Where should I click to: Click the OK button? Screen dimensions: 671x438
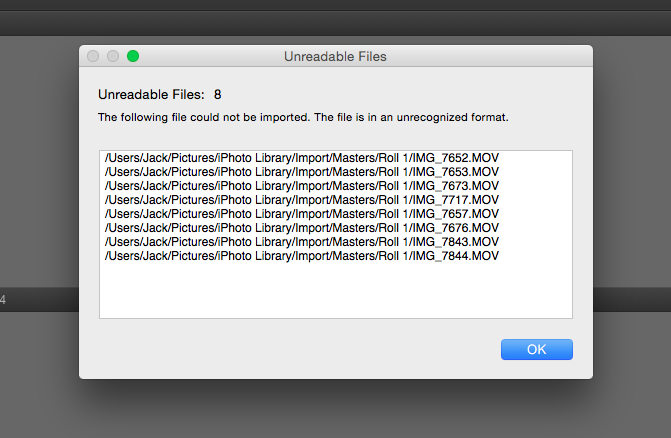coord(536,349)
